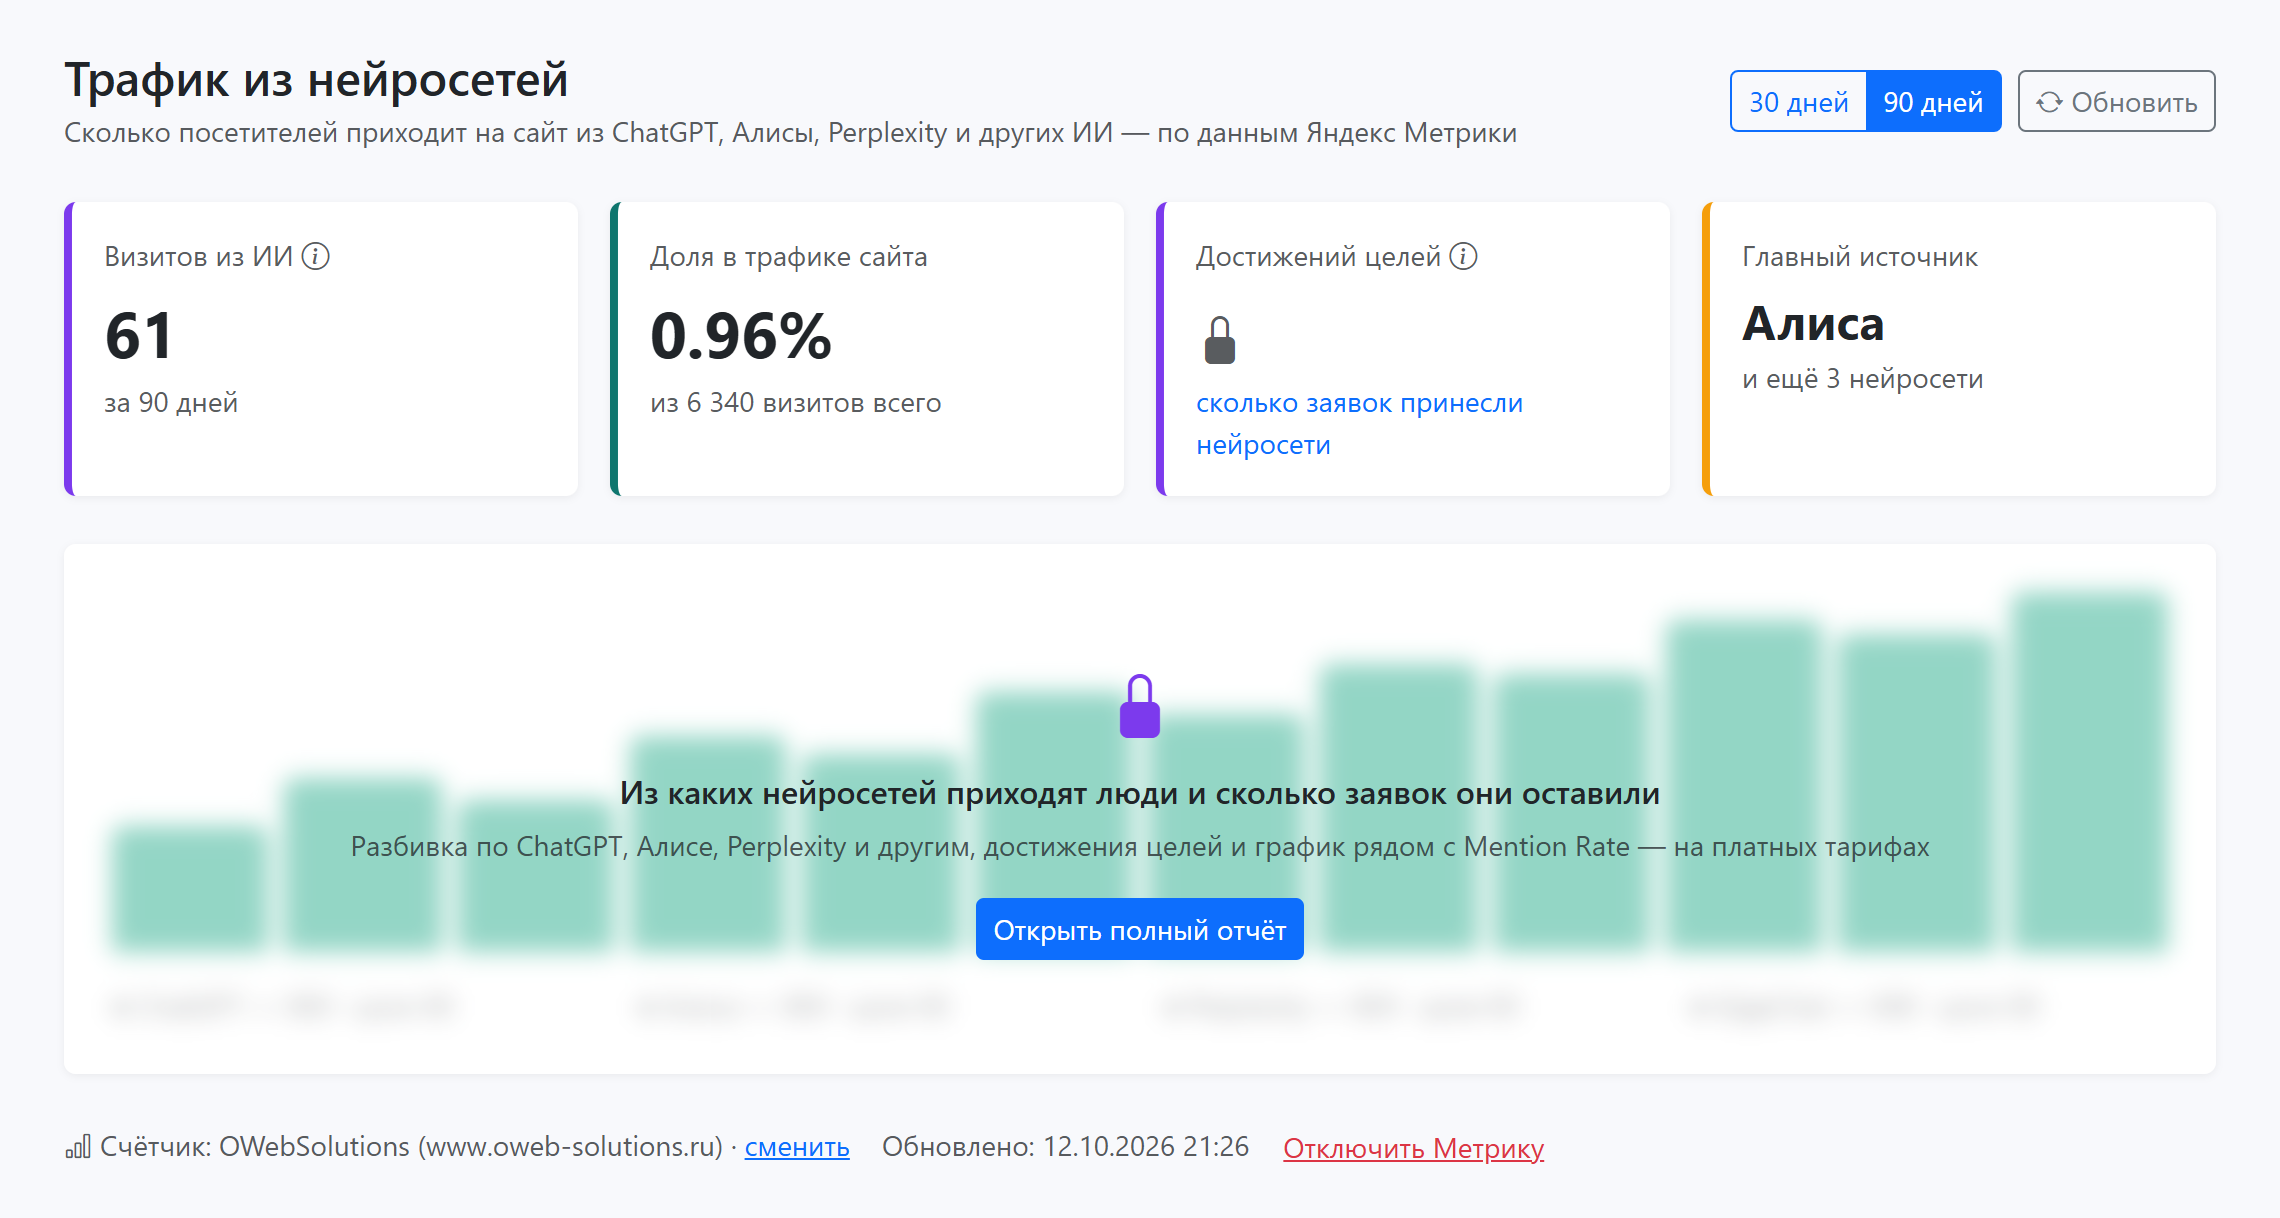This screenshot has width=2280, height=1218.
Task: Click the purple lock icon over chart
Action: (x=1140, y=706)
